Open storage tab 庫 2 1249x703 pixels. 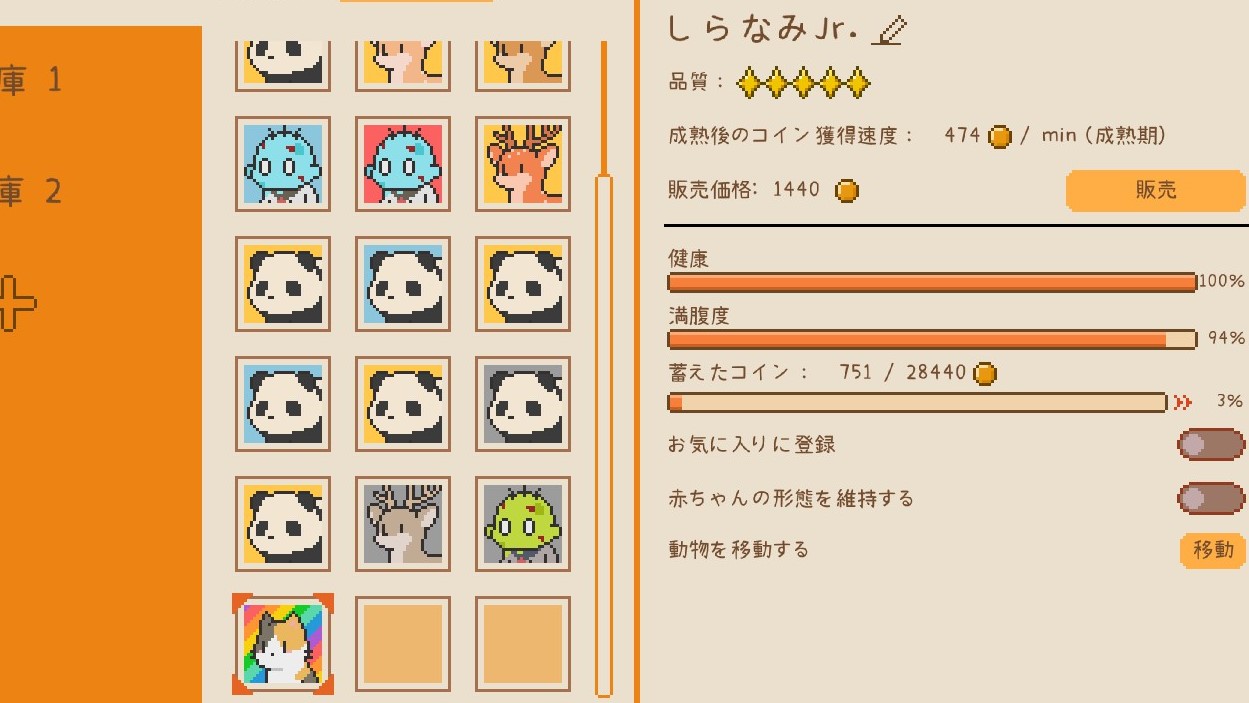point(31,191)
